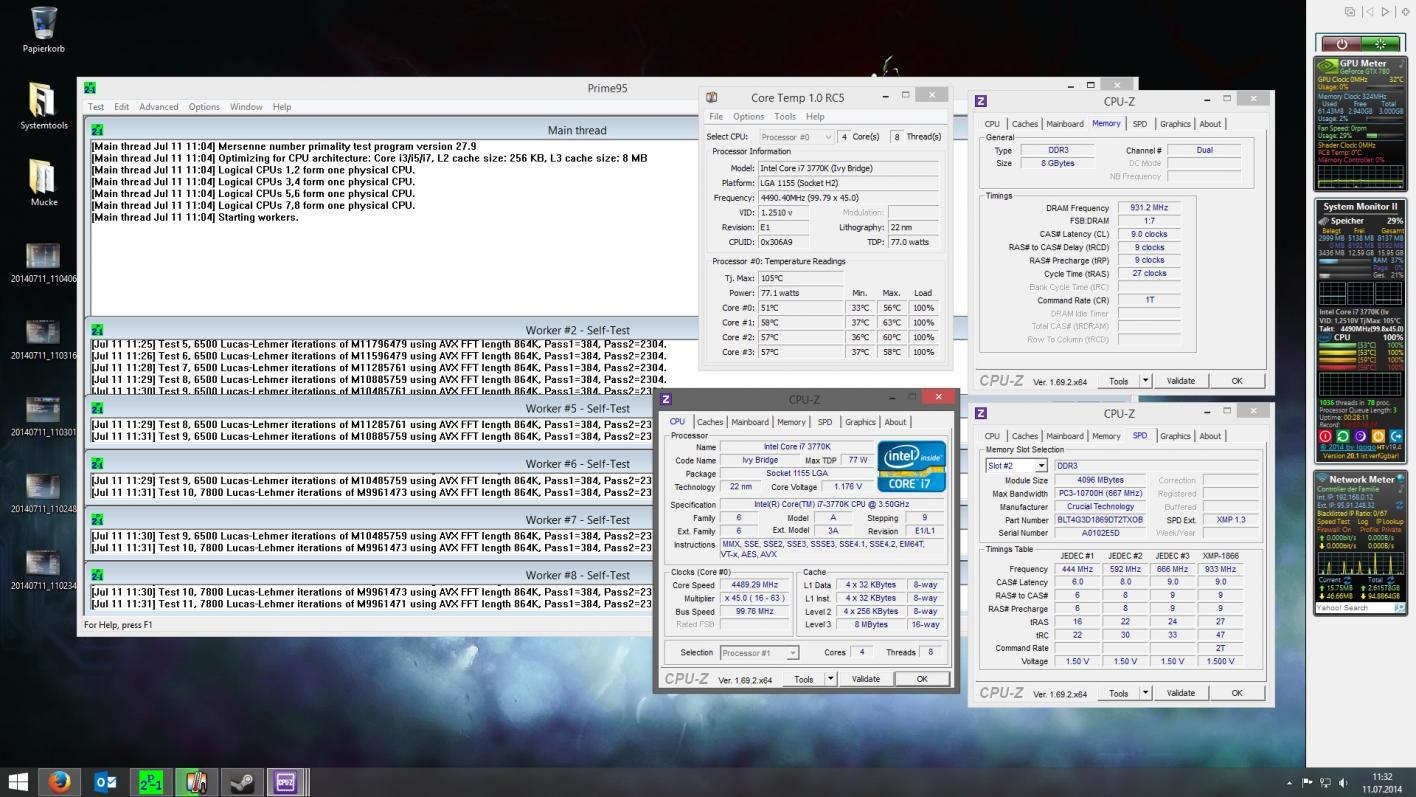Click the Intel Core i7 logo in CPU-Z
Screen dimensions: 1416x797
click(x=912, y=466)
